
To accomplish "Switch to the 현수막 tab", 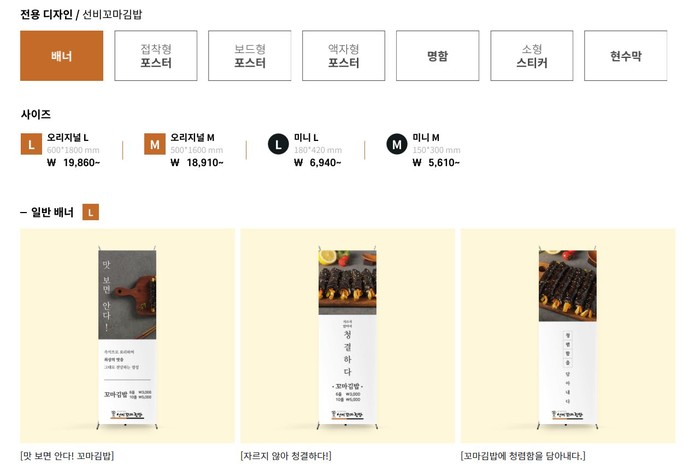I will pyautogui.click(x=625, y=56).
